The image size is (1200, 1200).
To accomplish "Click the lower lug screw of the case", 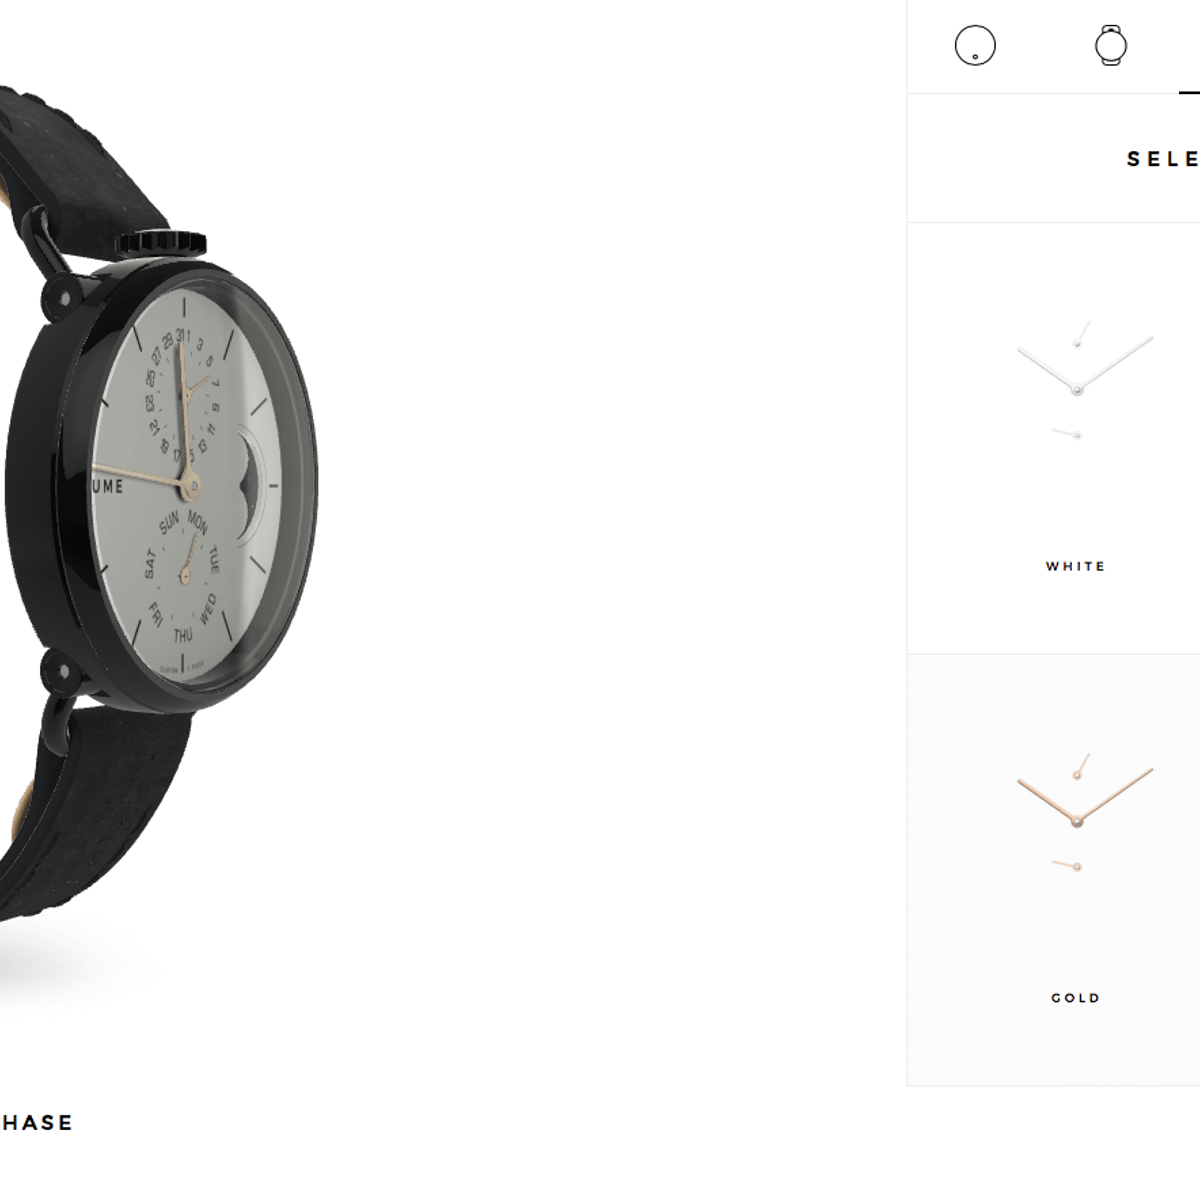I will point(62,671).
